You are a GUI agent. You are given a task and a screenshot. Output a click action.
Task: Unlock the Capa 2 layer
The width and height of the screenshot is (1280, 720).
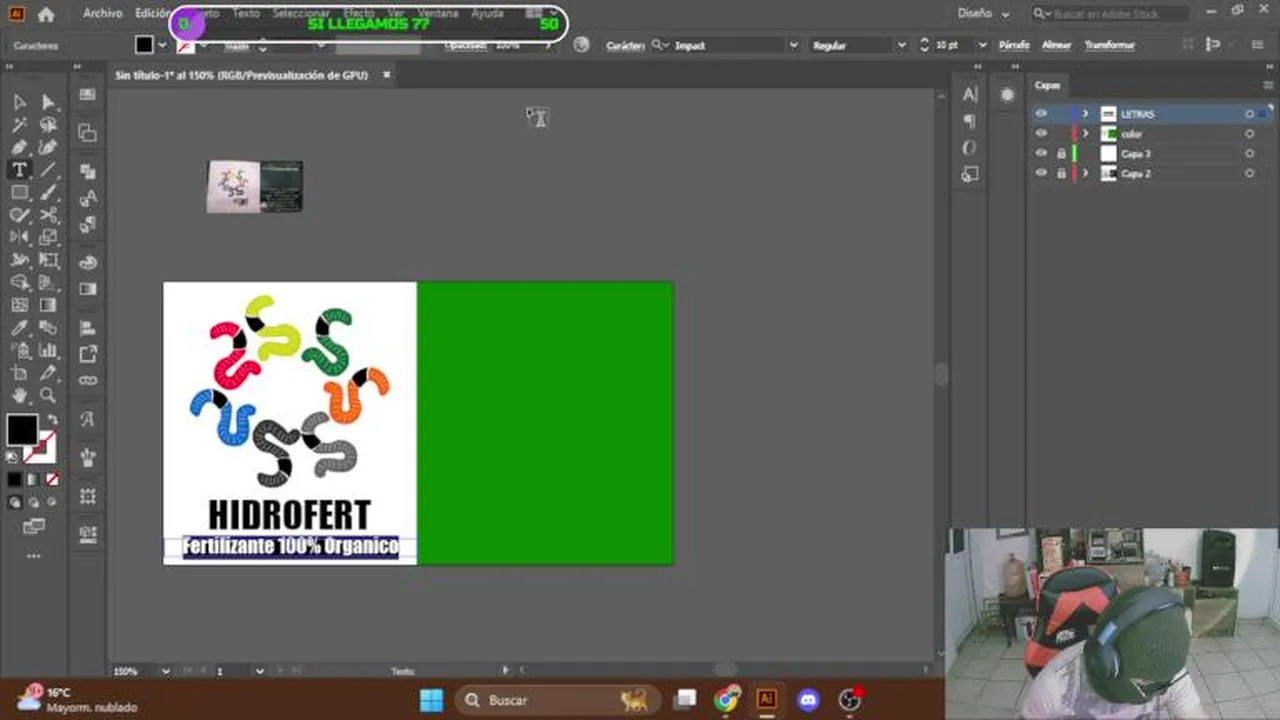[1061, 173]
